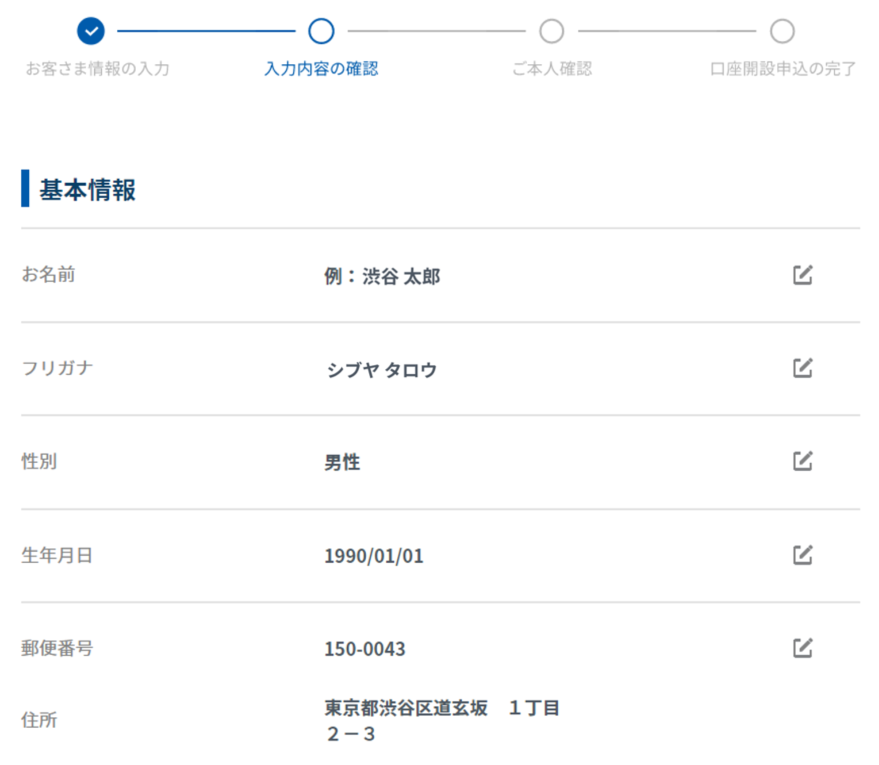Click the birth date value 1990/01/01
This screenshot has height=765, width=879.
pyautogui.click(x=374, y=556)
